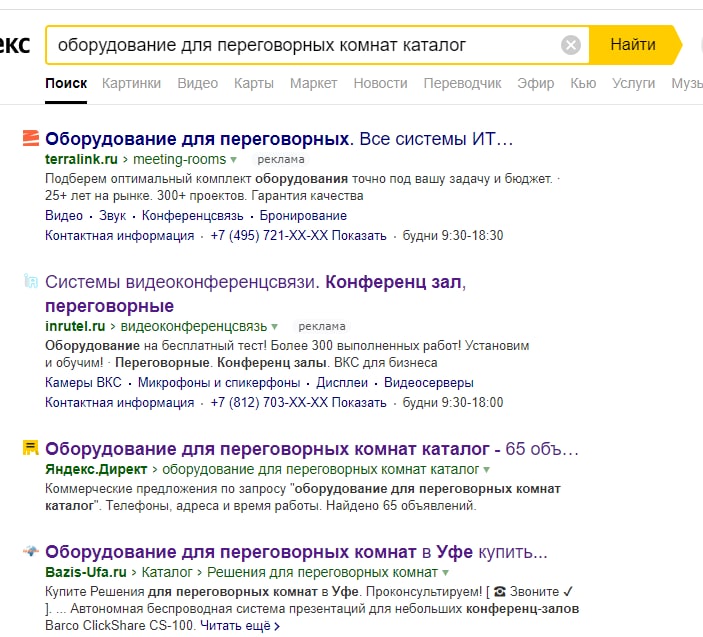Open result 'Оборудование для переговорных комнат в Уфе купить…'
This screenshot has width=703, height=637.
click(296, 552)
